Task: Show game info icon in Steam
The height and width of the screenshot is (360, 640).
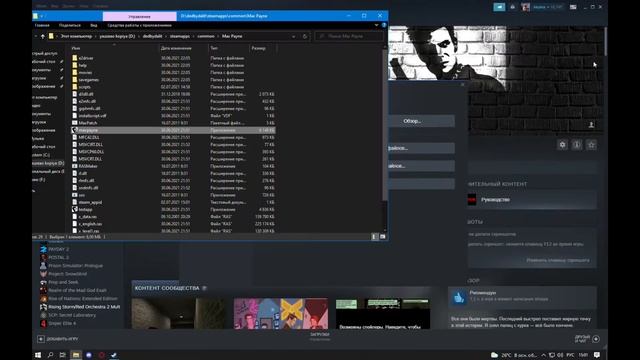Action: 577,144
